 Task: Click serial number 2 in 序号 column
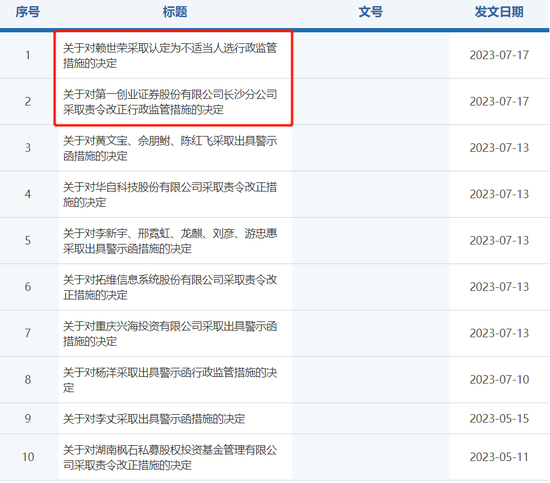[28, 101]
